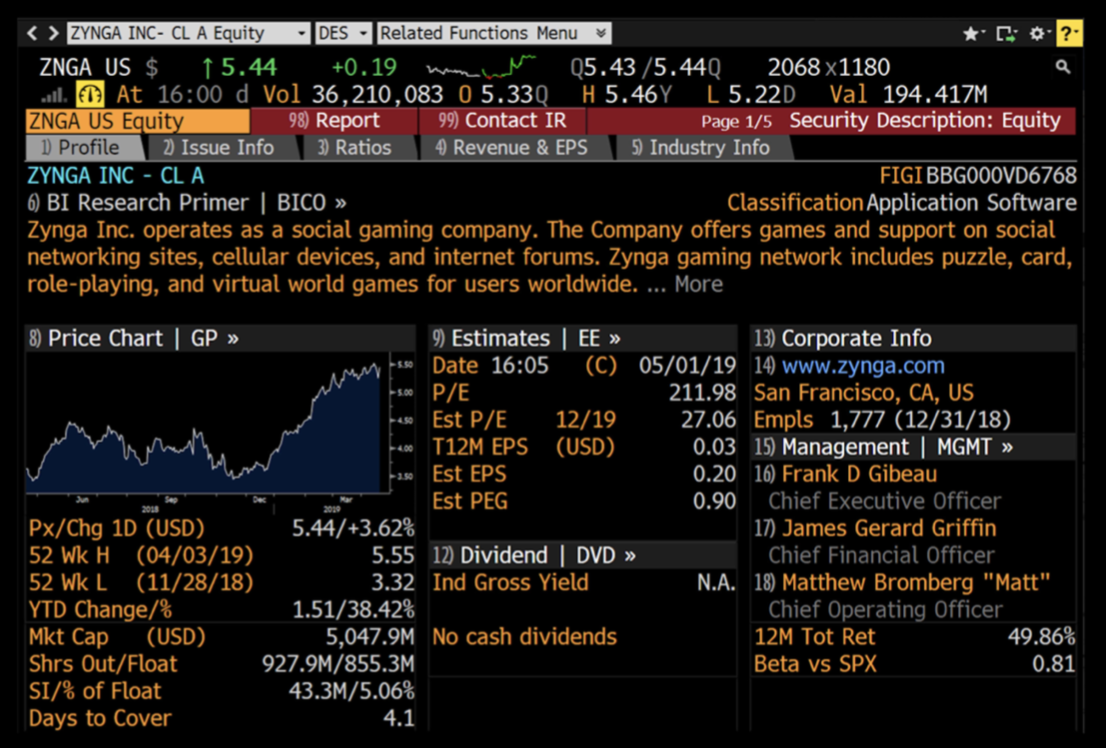Go forward with the right arrow
Screen dimensions: 1106x748
(54, 33)
